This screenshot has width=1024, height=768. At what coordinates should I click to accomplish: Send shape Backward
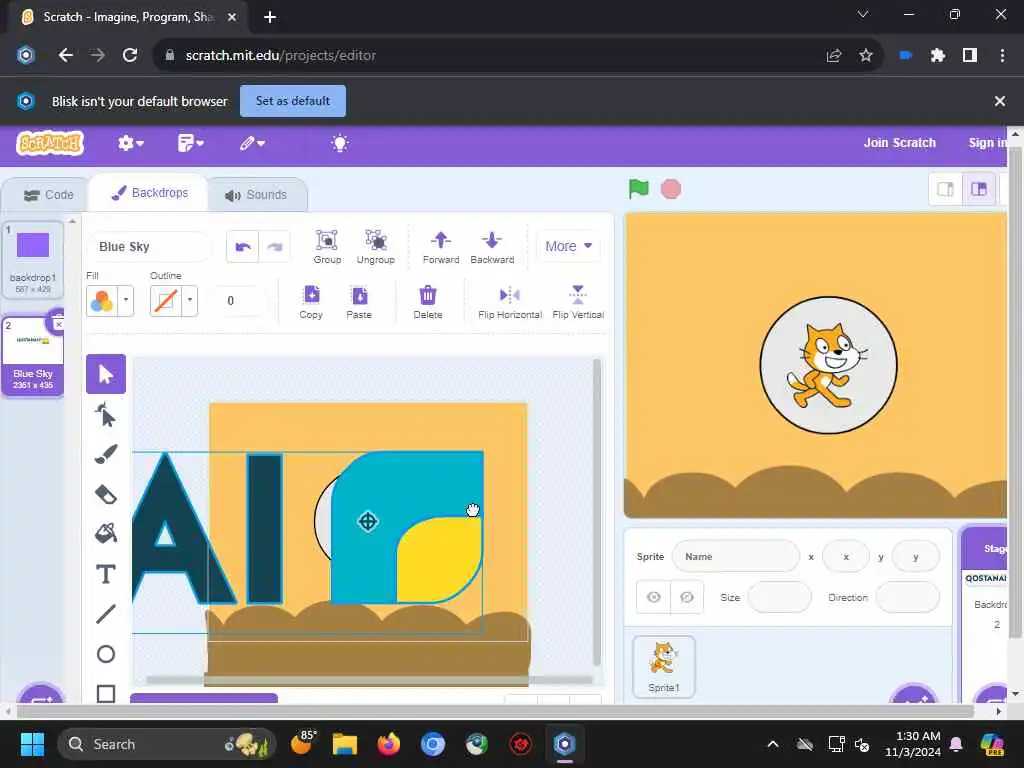click(492, 246)
